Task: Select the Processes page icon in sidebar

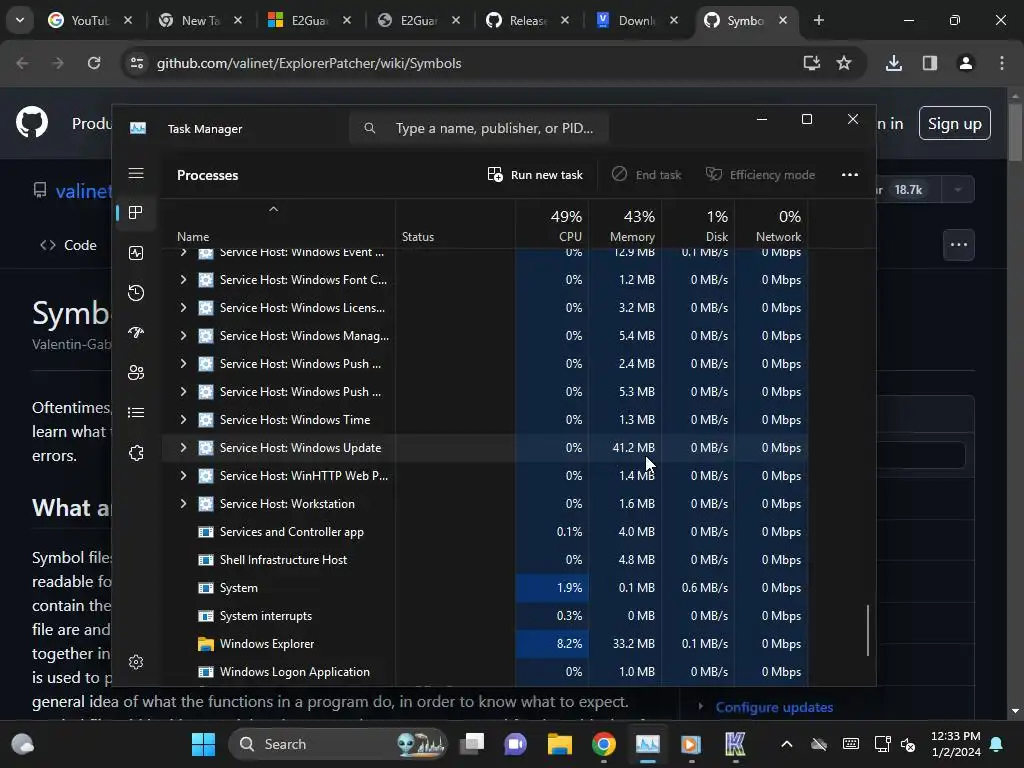Action: coord(136,213)
